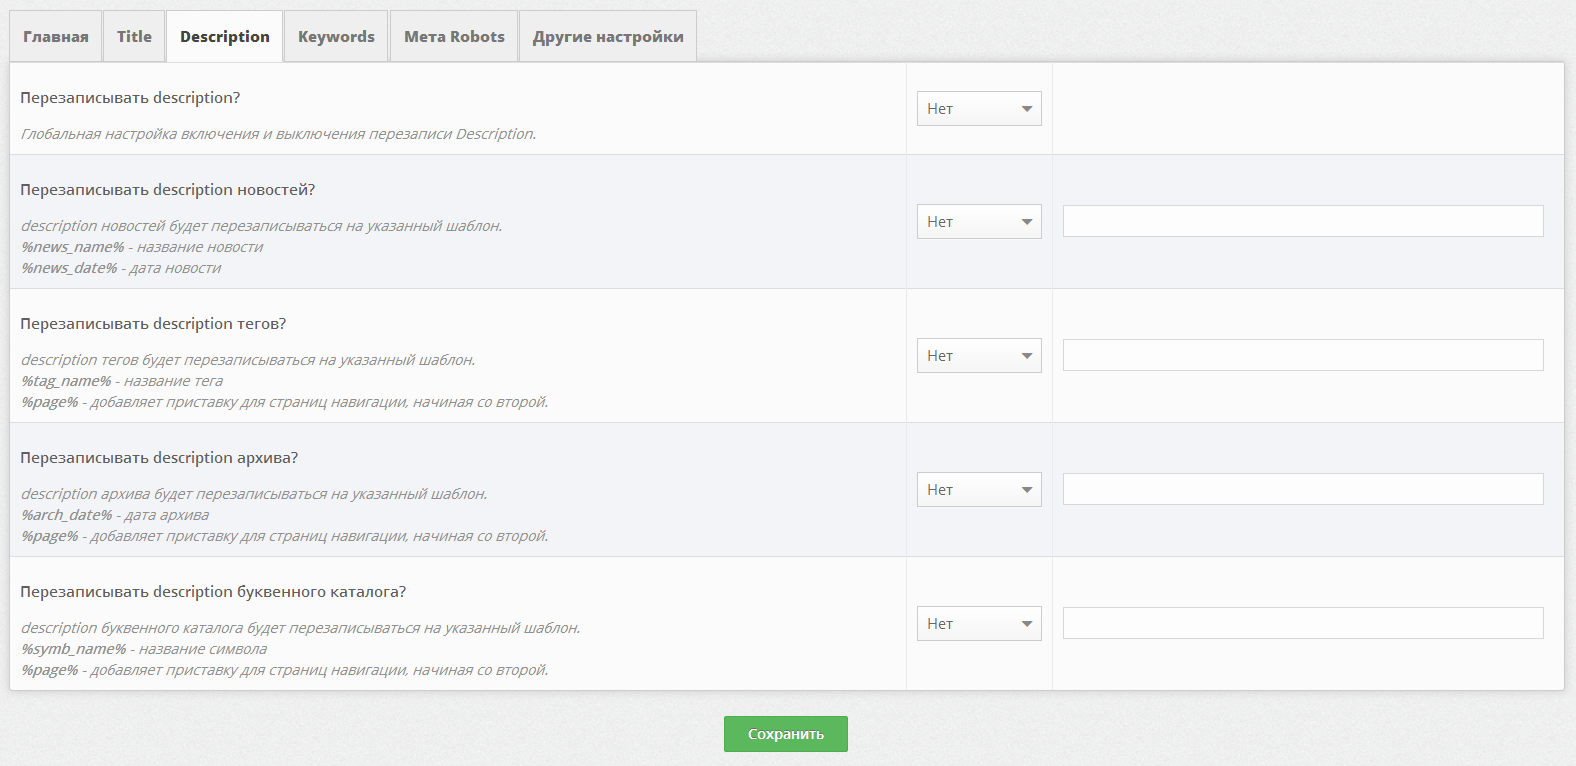Open the Мета Robots tab

pos(454,37)
